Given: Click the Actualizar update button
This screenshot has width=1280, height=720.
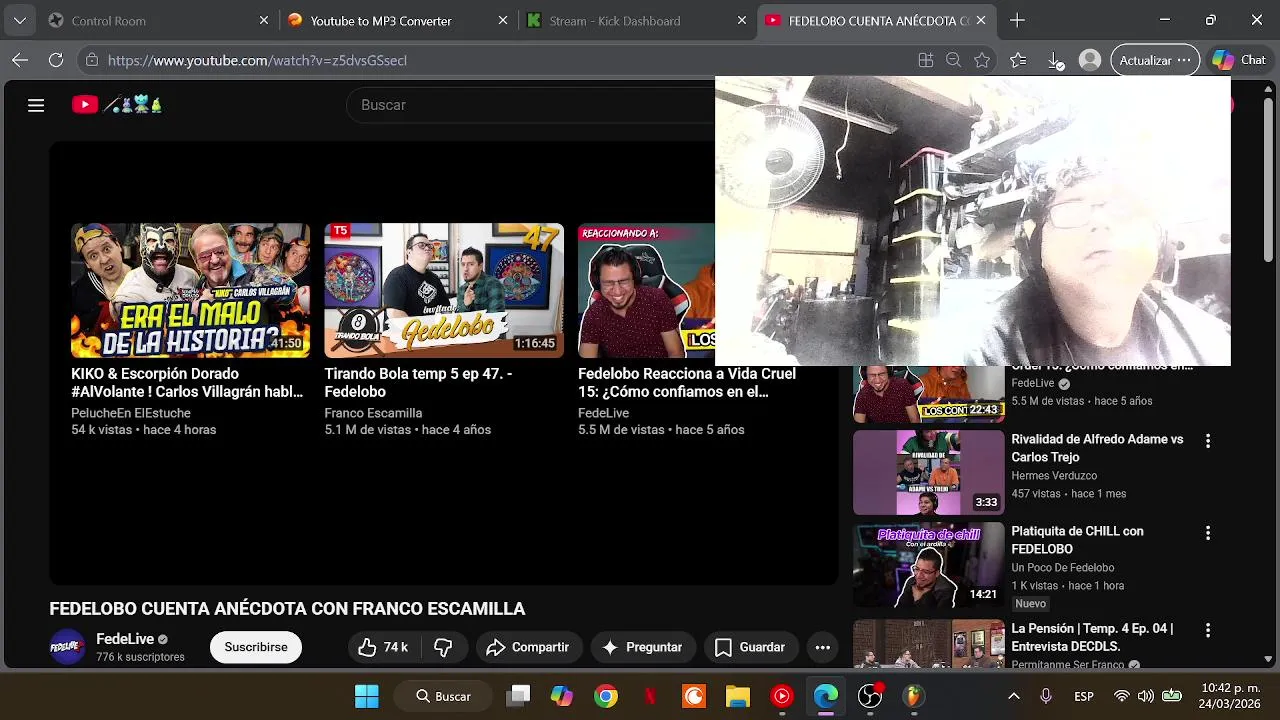Looking at the screenshot, I should 1155,60.
